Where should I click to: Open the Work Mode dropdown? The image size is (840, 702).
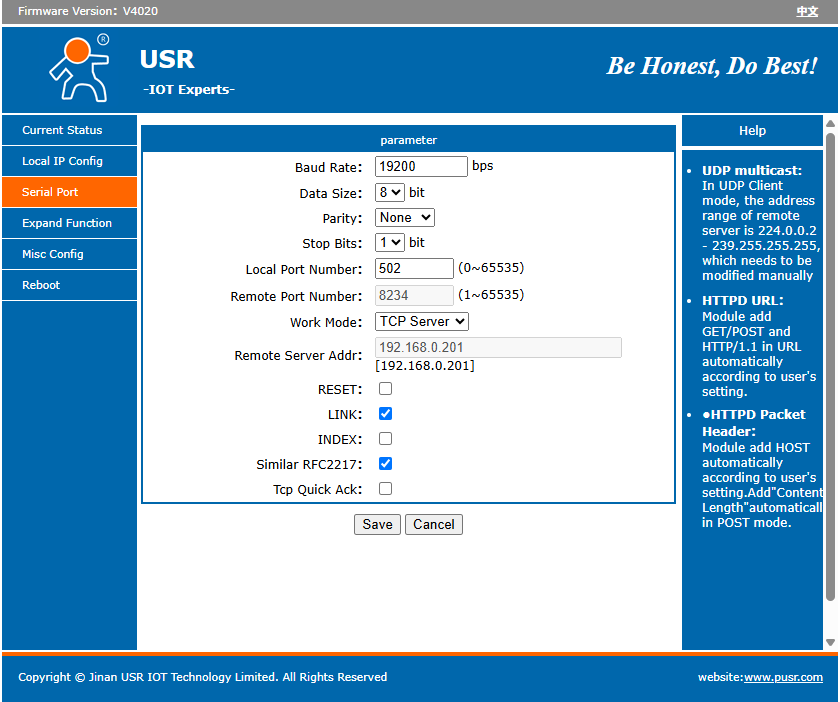pos(422,322)
